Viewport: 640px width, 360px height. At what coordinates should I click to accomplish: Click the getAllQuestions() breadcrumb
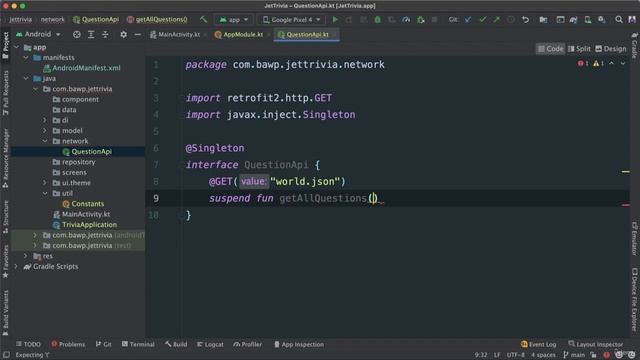(x=157, y=20)
